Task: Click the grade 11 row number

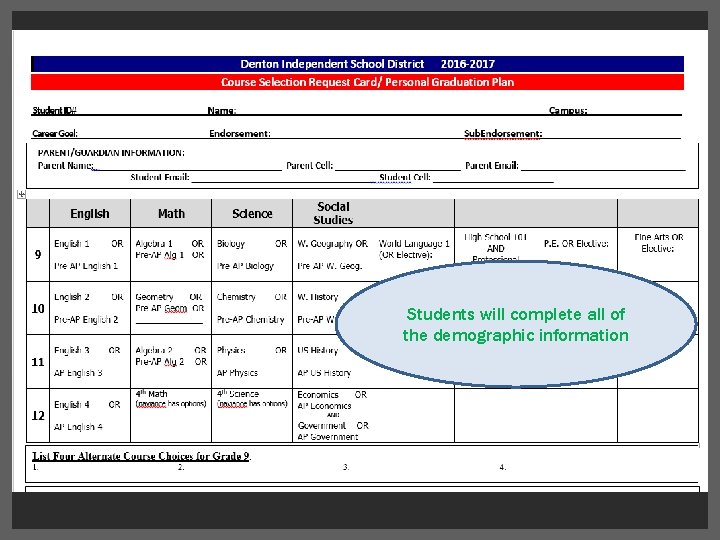Action: pyautogui.click(x=38, y=362)
